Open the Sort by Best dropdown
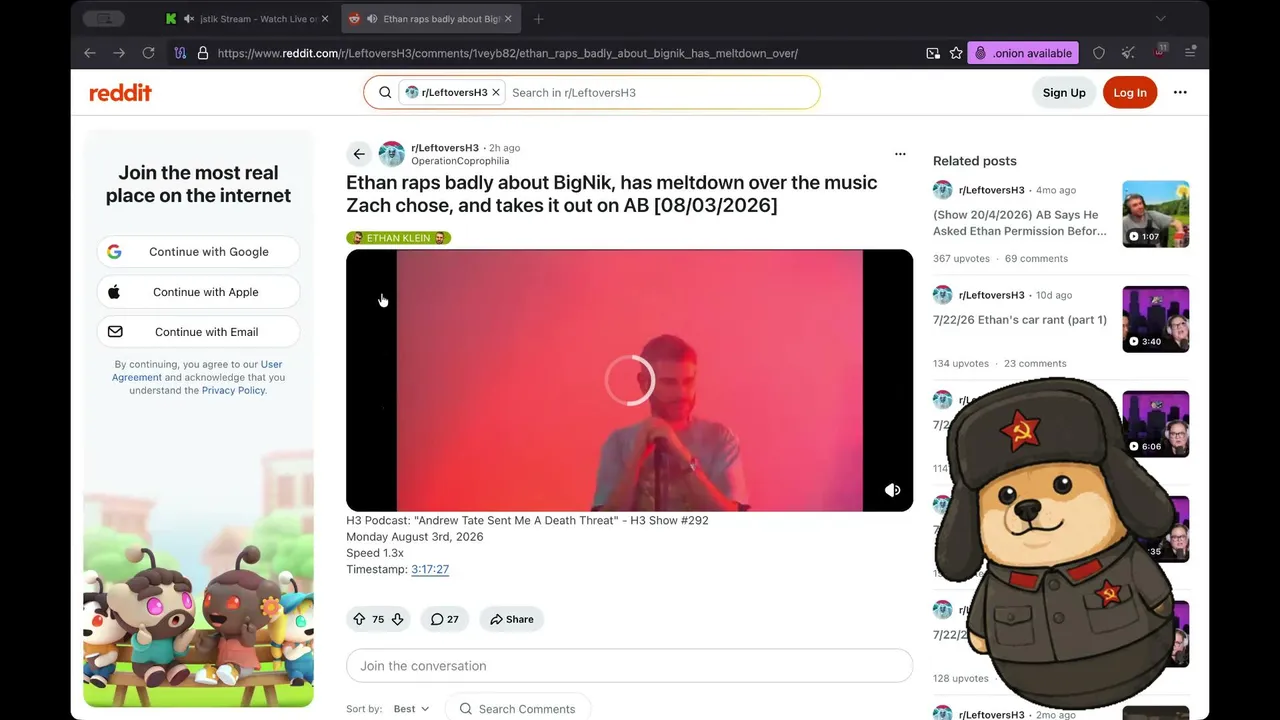This screenshot has width=1280, height=720. pyautogui.click(x=411, y=709)
